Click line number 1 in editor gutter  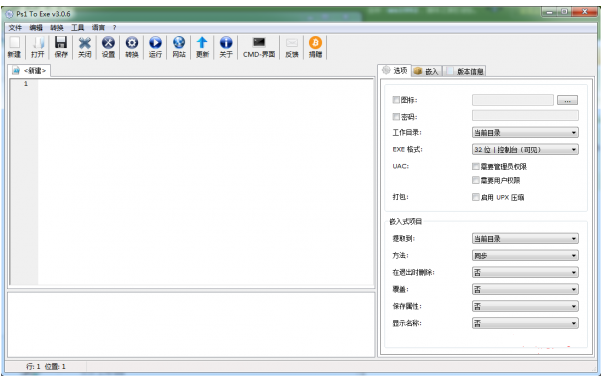click(x=26, y=84)
